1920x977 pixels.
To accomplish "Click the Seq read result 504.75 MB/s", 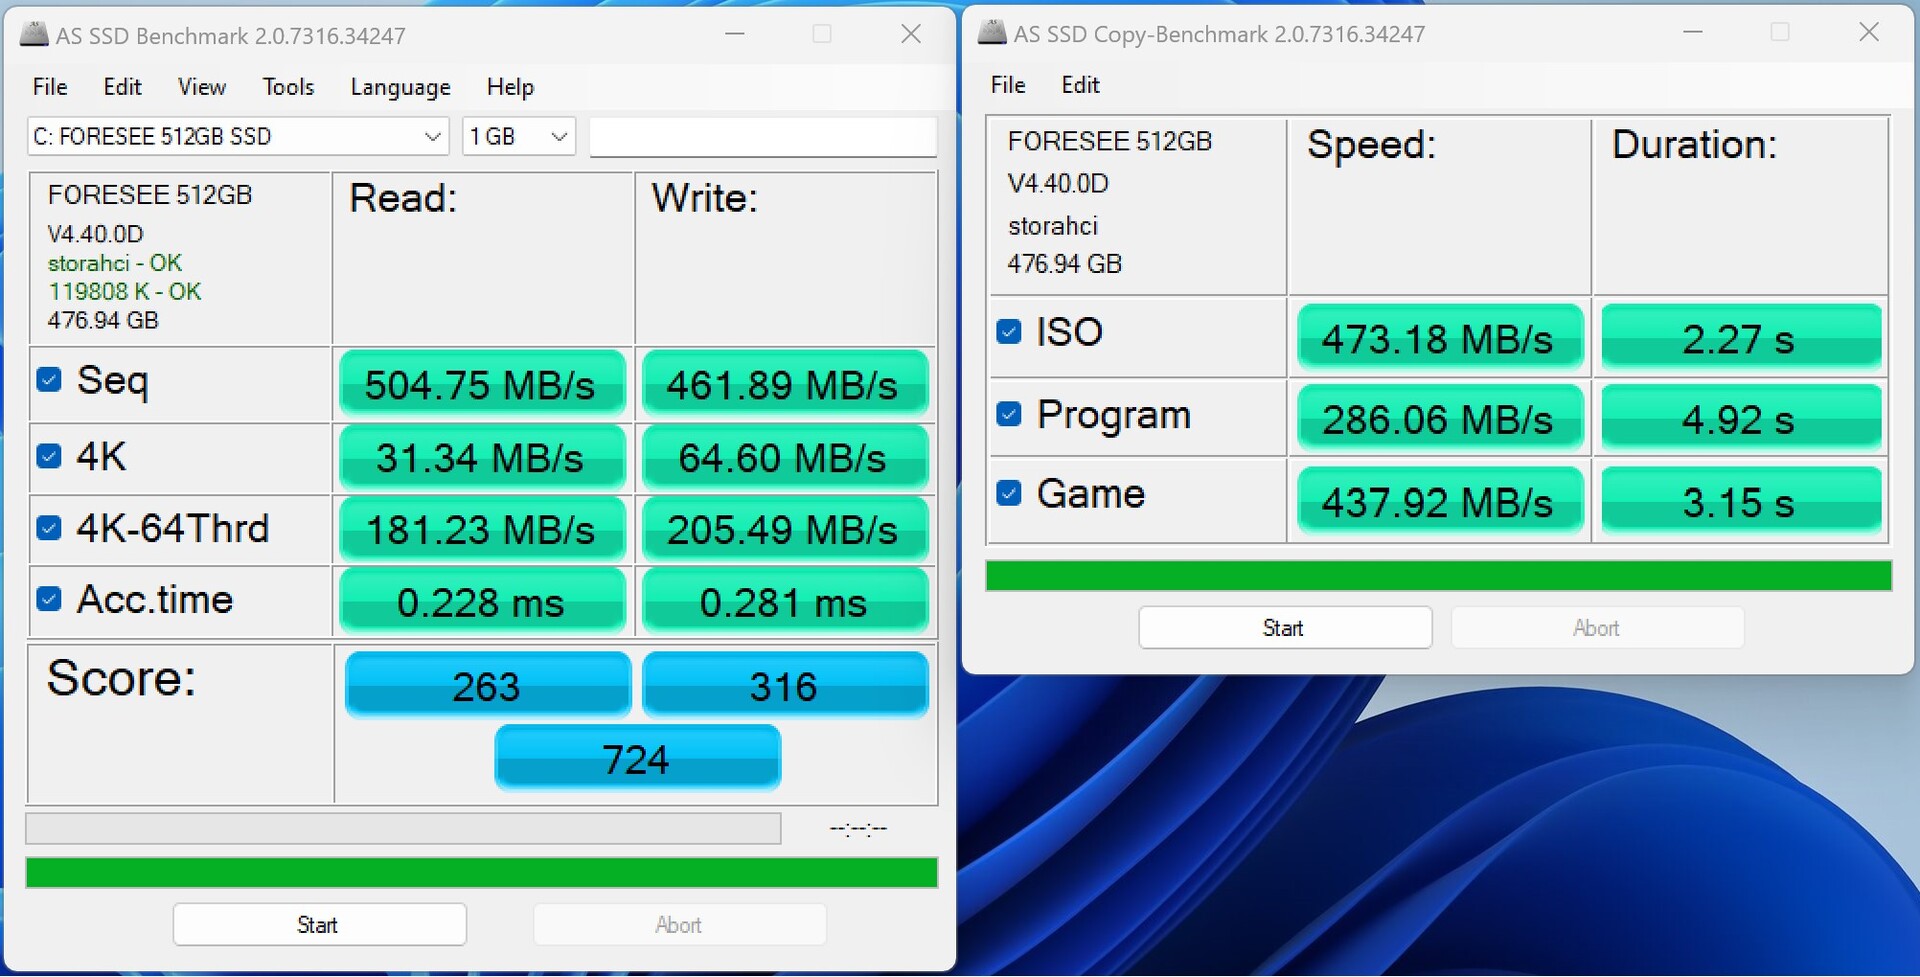I will [482, 384].
